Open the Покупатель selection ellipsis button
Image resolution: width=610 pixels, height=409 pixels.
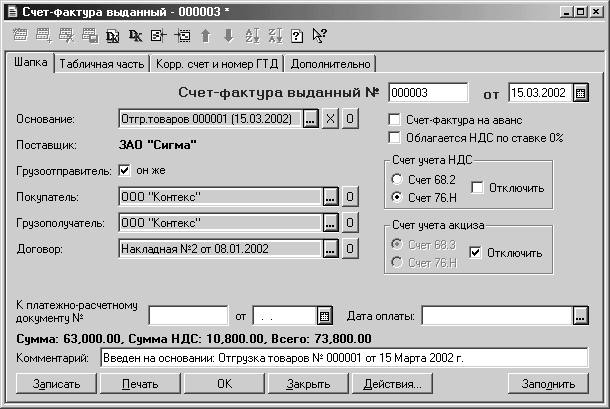point(331,196)
